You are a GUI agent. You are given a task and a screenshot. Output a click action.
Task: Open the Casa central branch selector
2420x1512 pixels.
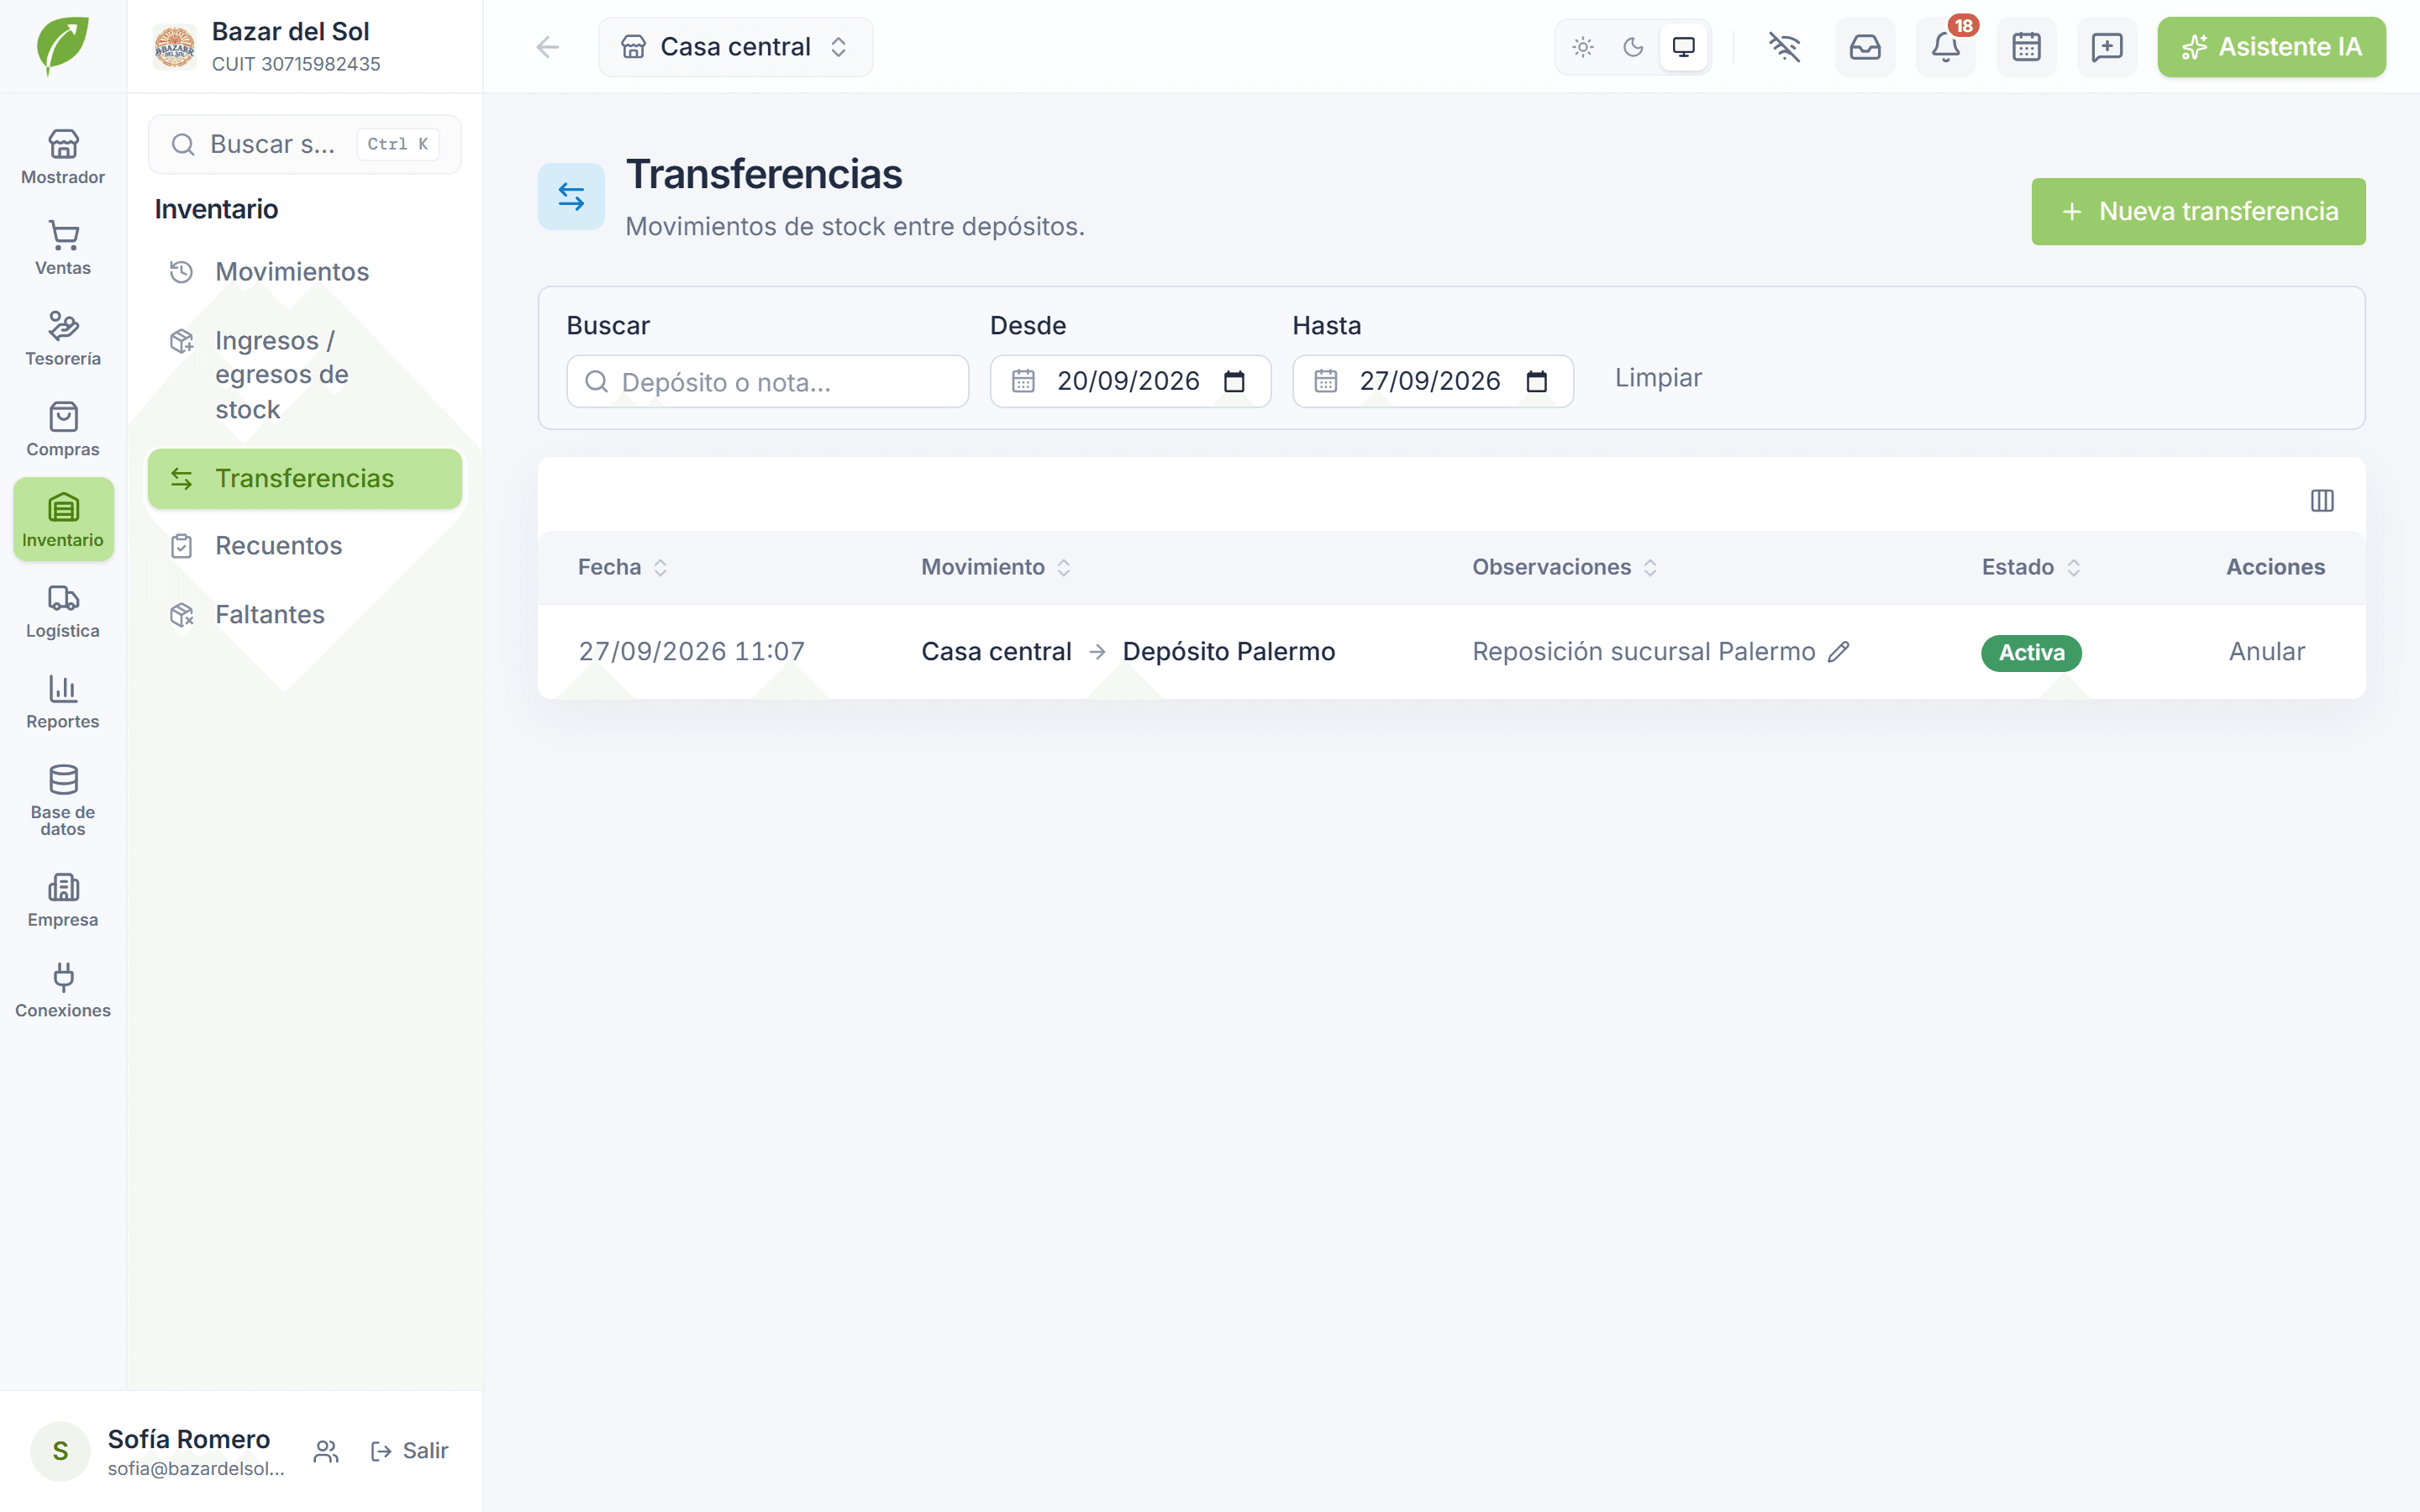735,47
